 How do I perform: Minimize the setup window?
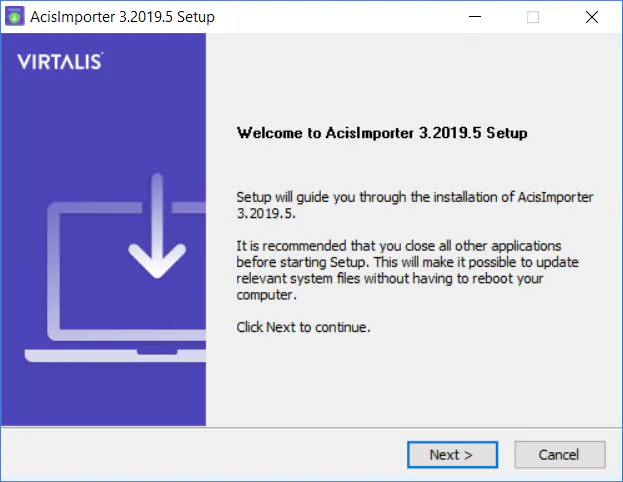click(474, 17)
